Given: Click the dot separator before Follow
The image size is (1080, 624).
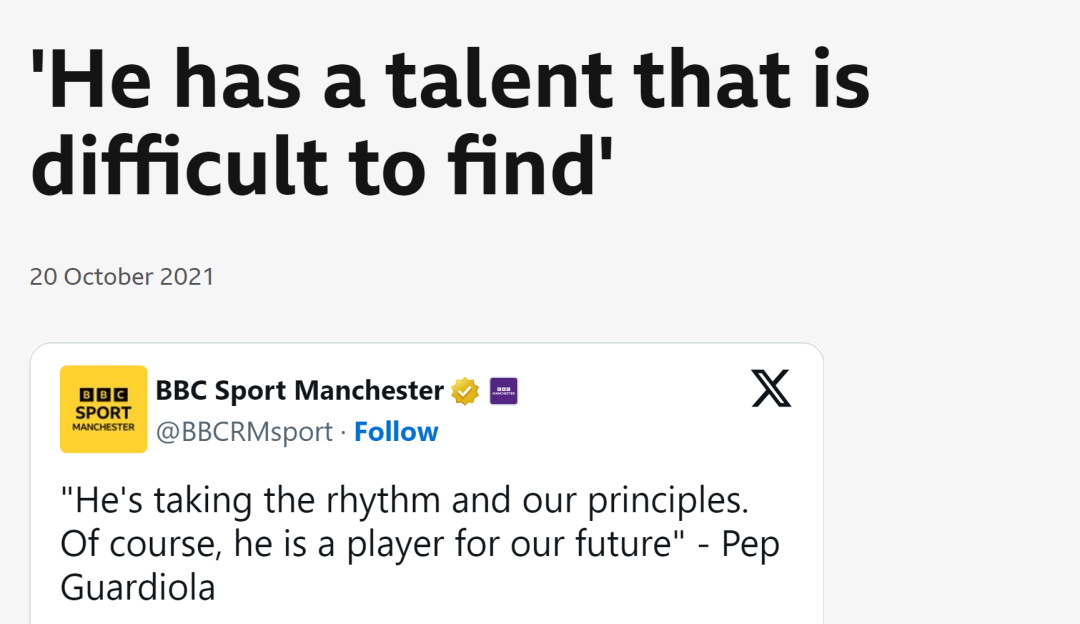Looking at the screenshot, I should (343, 433).
